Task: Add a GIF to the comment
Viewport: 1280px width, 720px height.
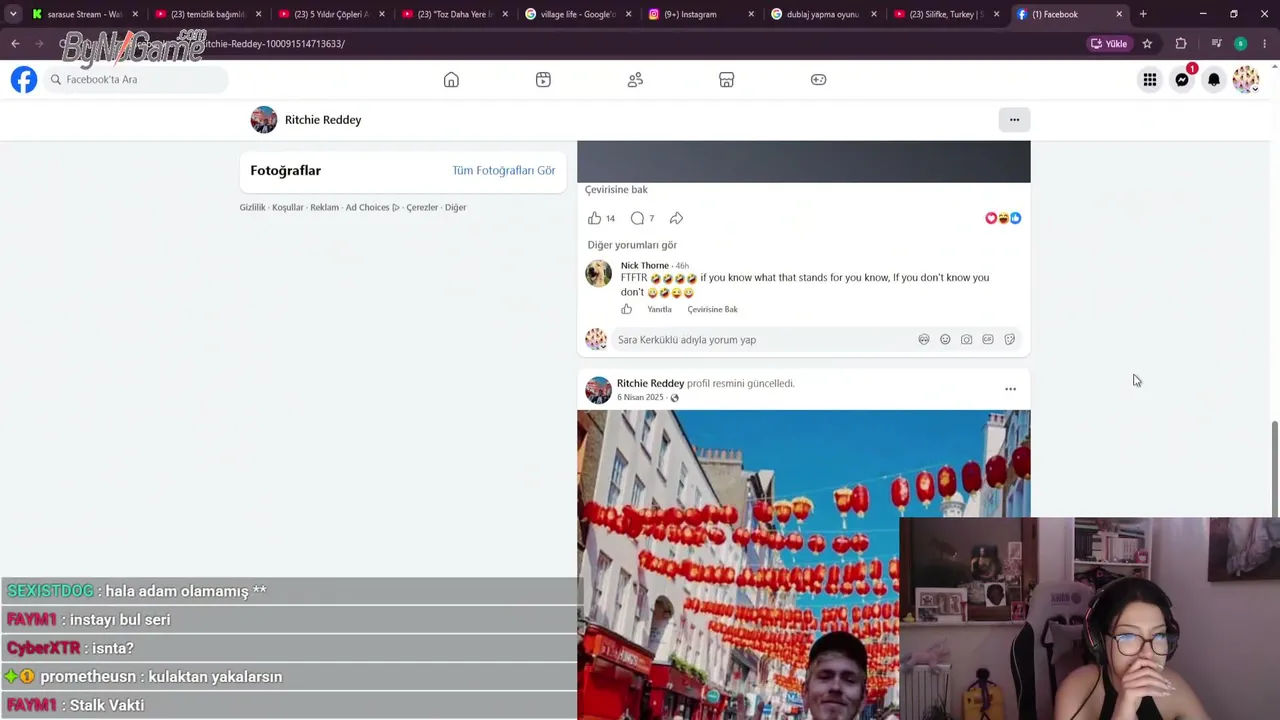Action: pos(988,340)
